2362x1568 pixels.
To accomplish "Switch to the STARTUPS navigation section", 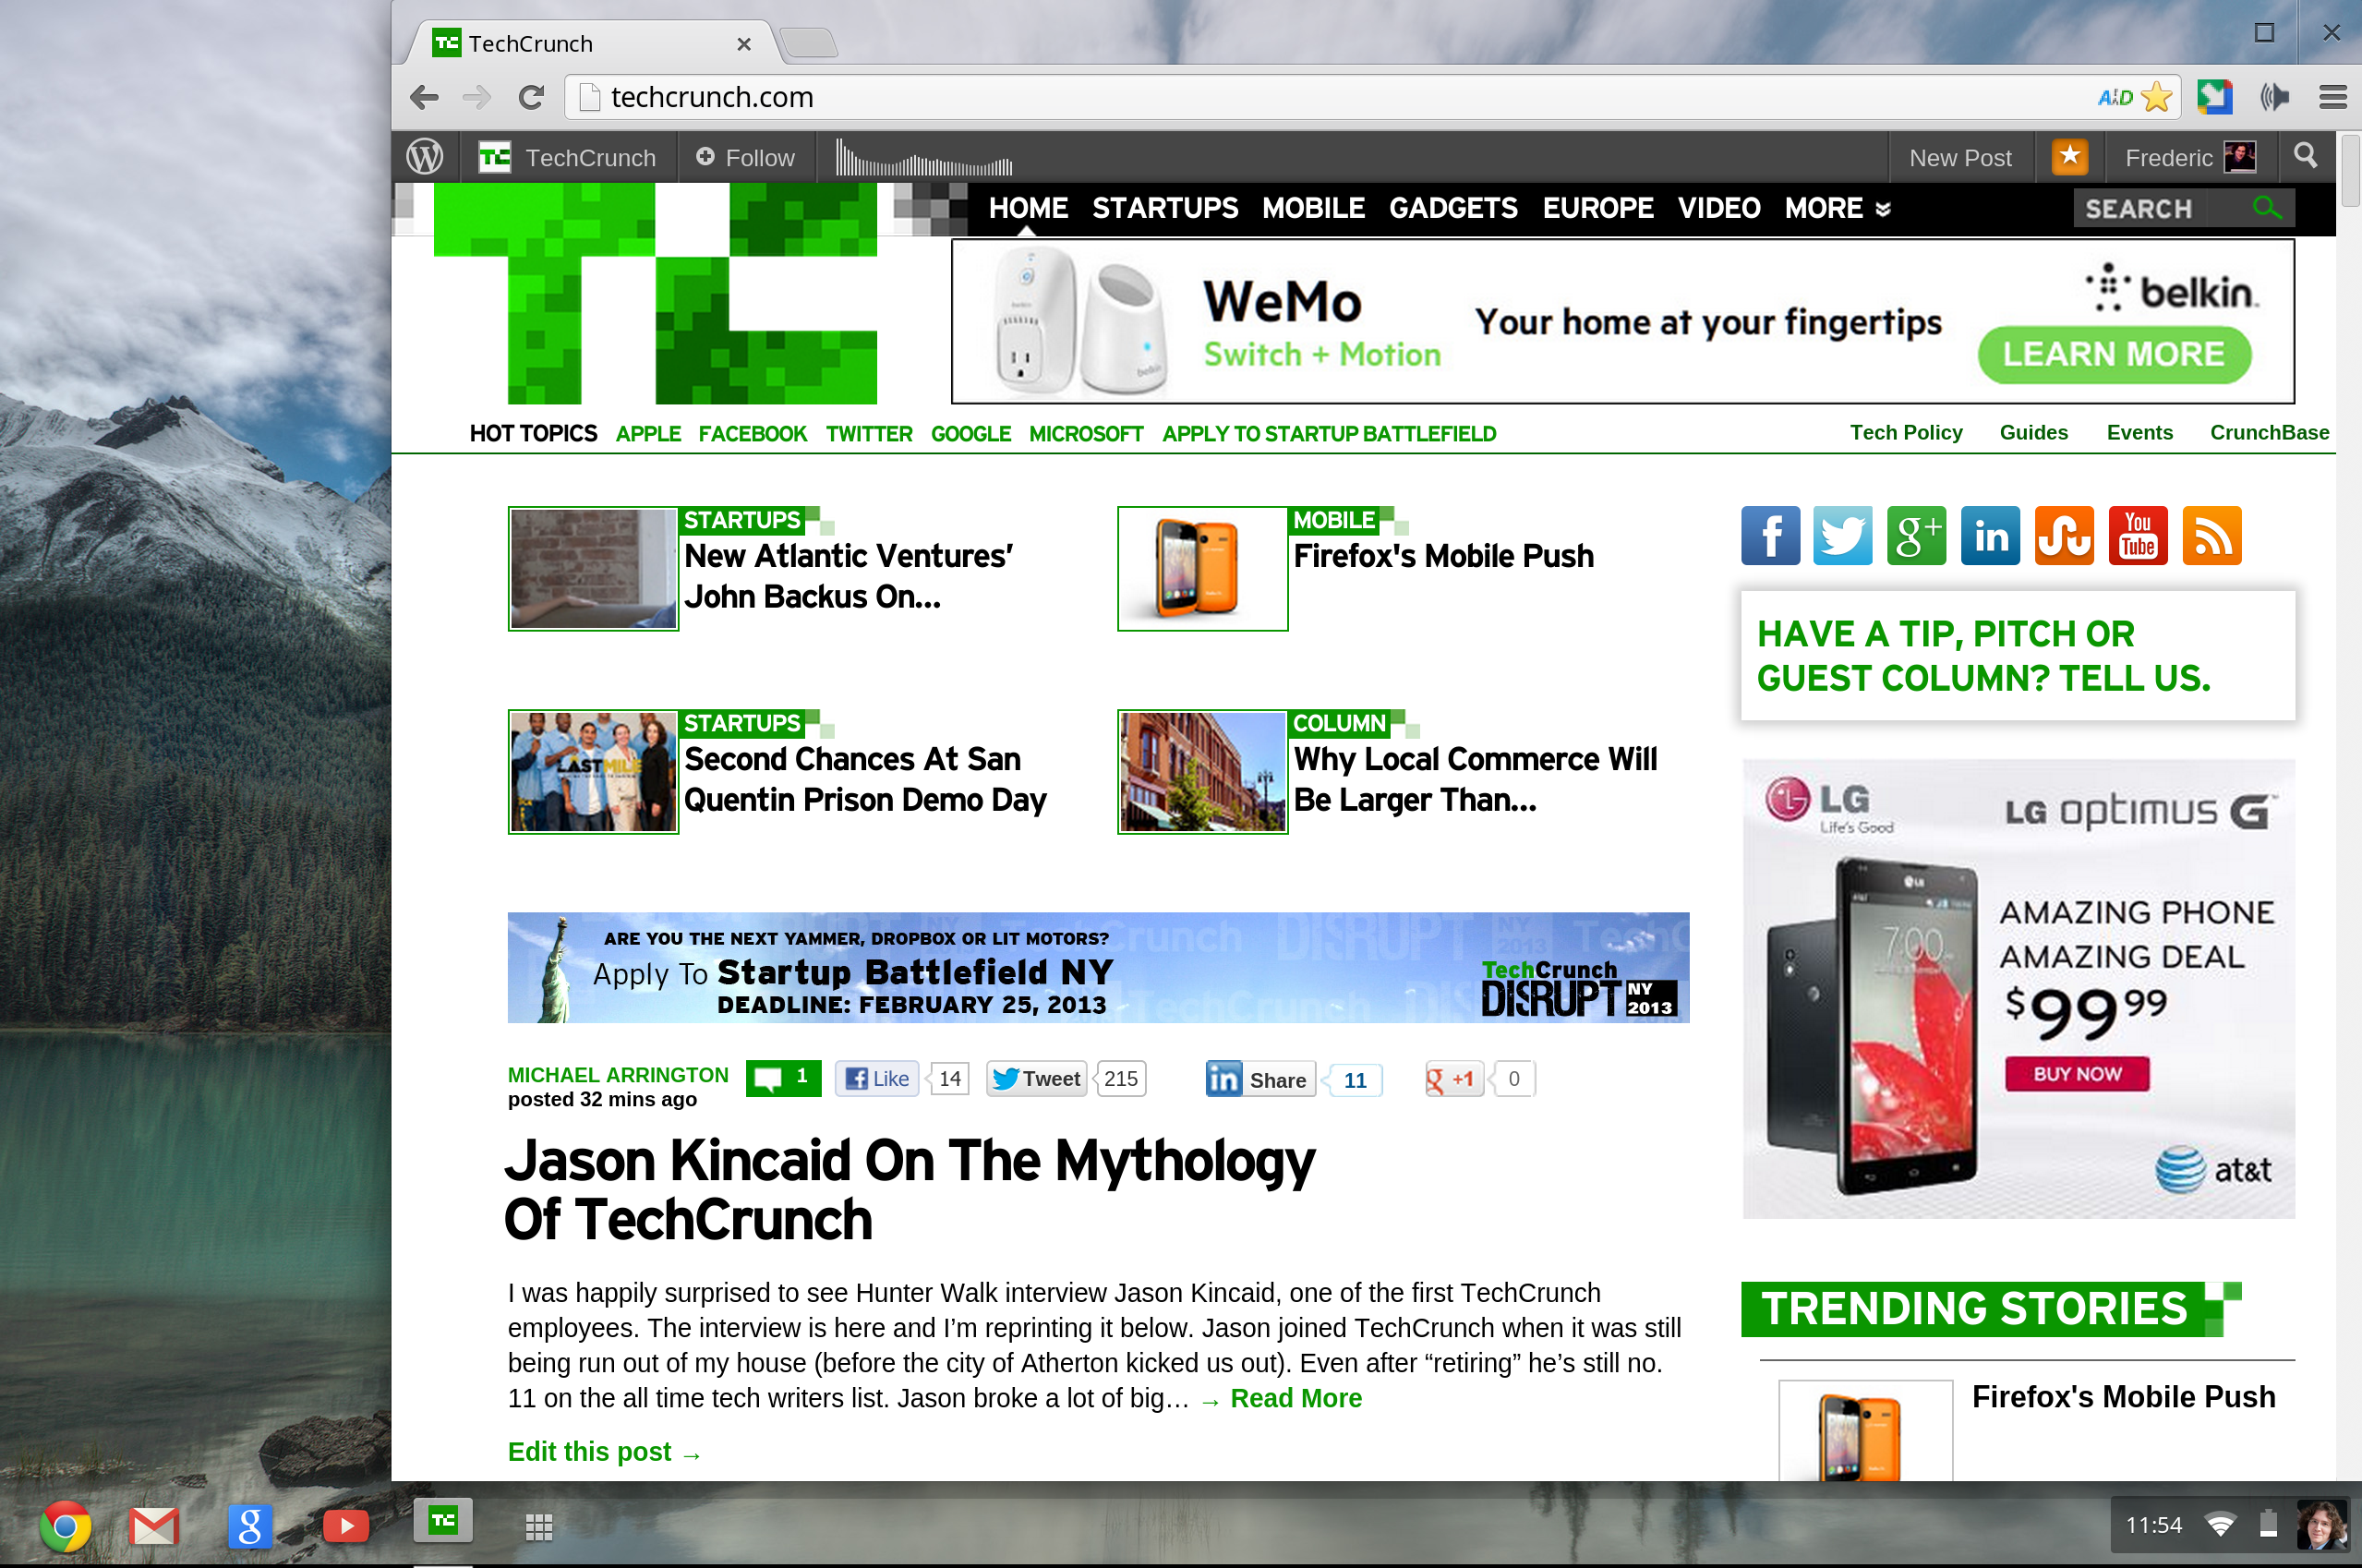I will tap(1164, 208).
